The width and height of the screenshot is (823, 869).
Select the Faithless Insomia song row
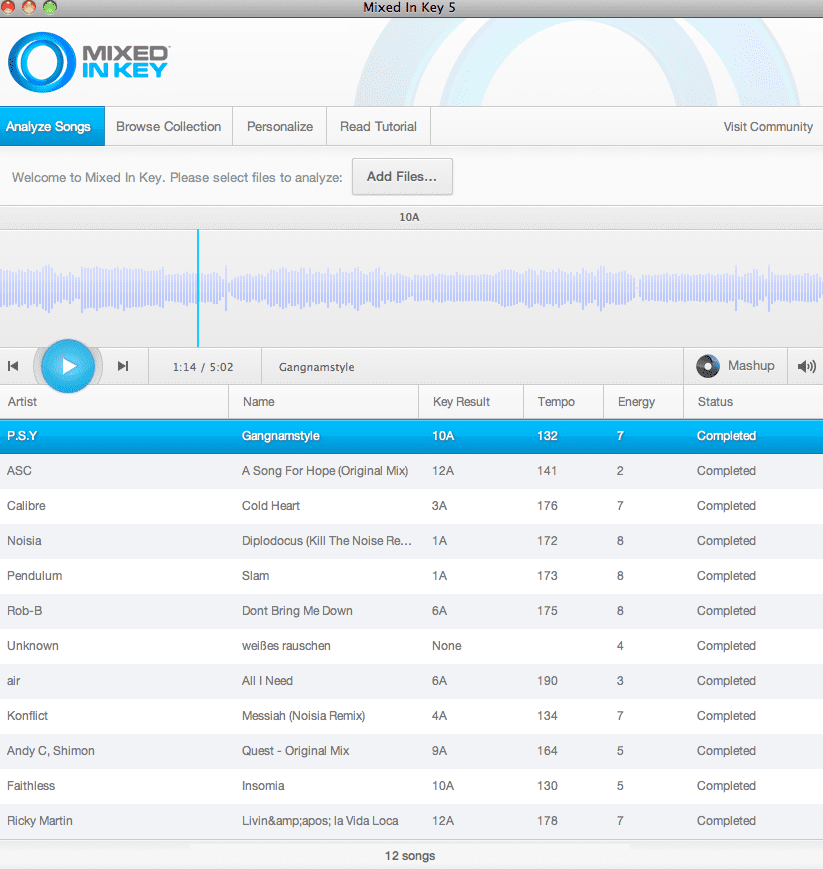pyautogui.click(x=411, y=786)
